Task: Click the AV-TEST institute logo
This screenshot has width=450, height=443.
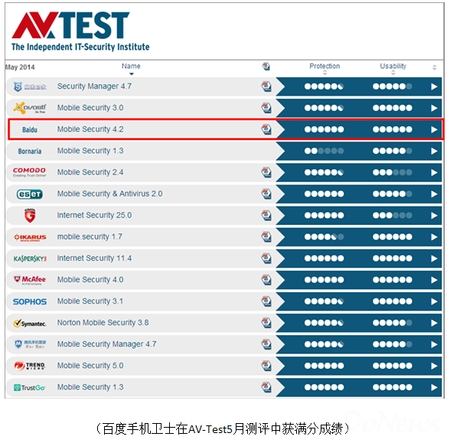Action: coord(80,31)
